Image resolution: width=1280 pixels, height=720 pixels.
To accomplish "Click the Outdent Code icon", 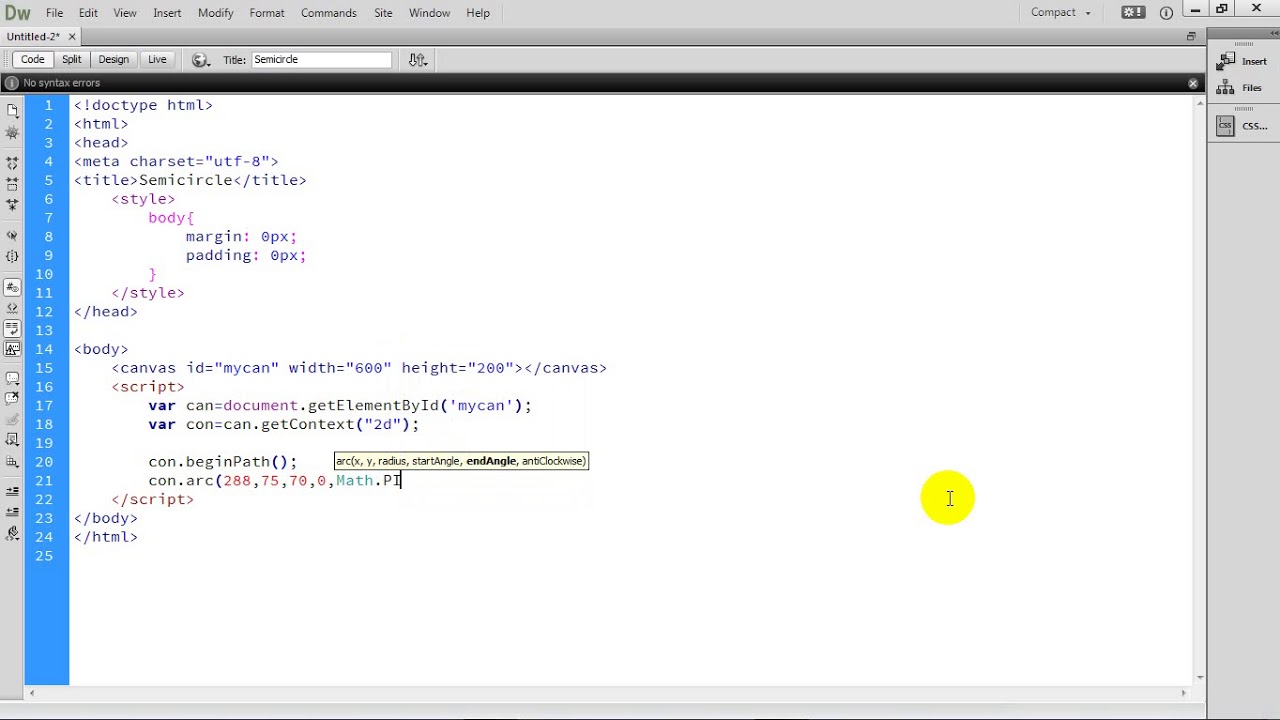I will pyautogui.click(x=12, y=513).
